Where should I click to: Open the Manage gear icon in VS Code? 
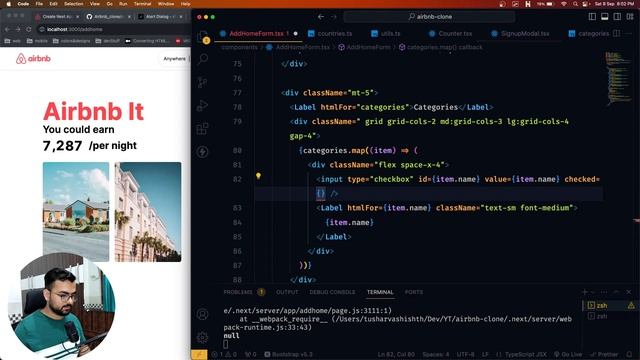click(x=202, y=337)
